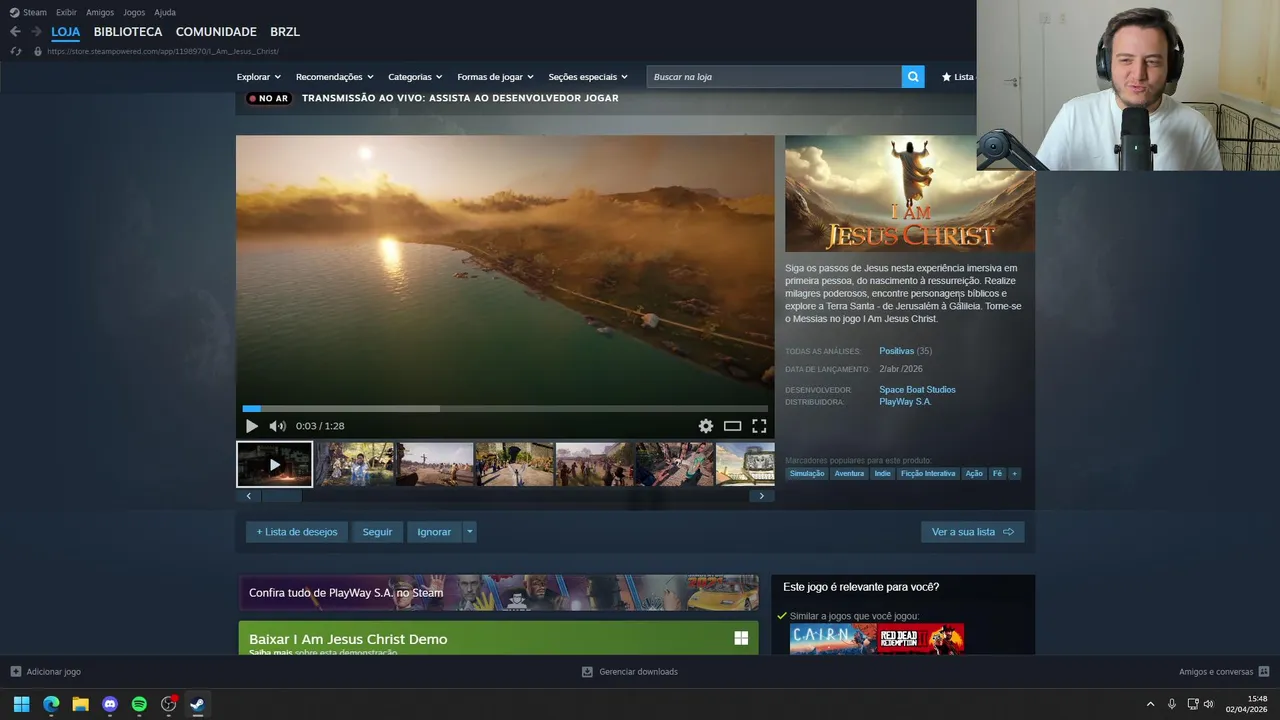
Task: Open Space Boat Studios developer link
Action: point(917,390)
